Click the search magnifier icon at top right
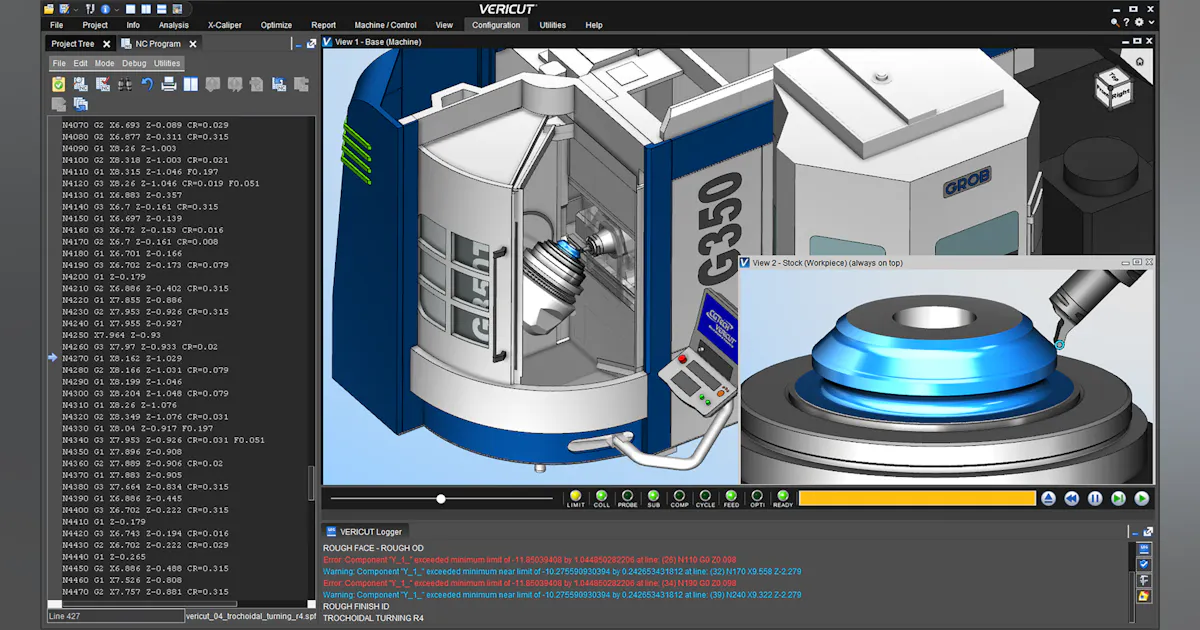 click(1115, 21)
